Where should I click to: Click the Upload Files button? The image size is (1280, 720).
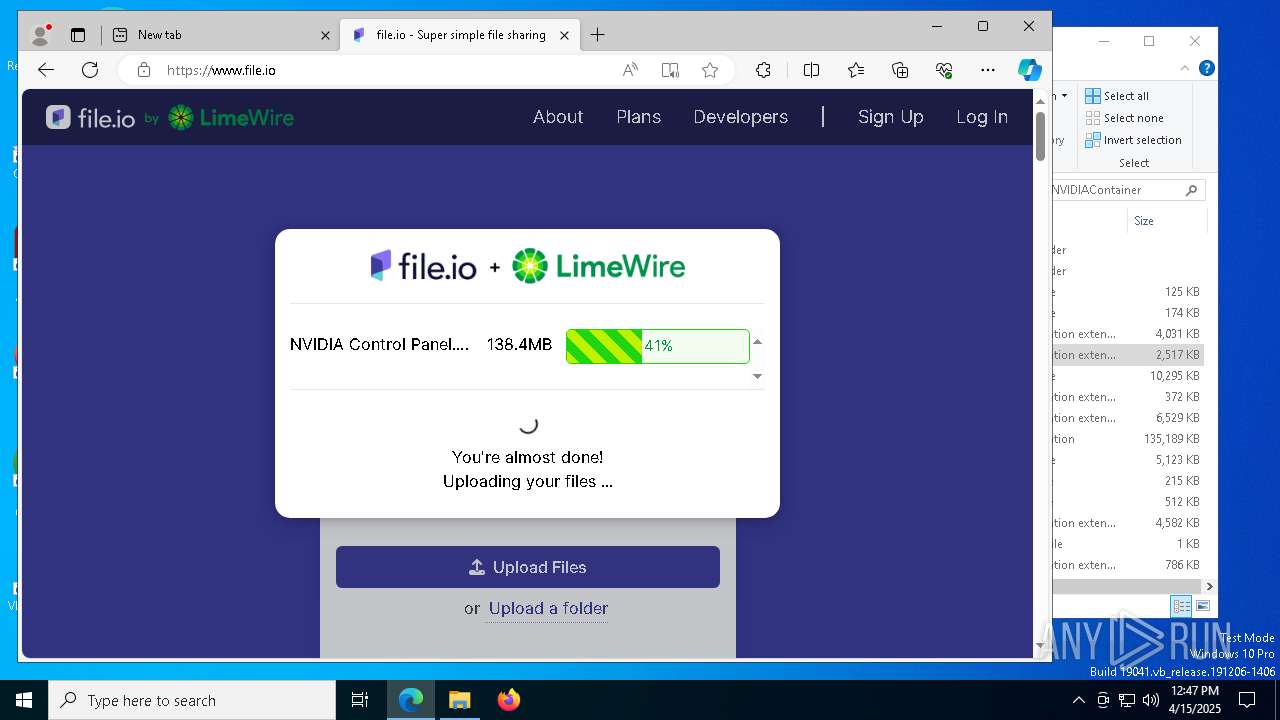[x=528, y=567]
